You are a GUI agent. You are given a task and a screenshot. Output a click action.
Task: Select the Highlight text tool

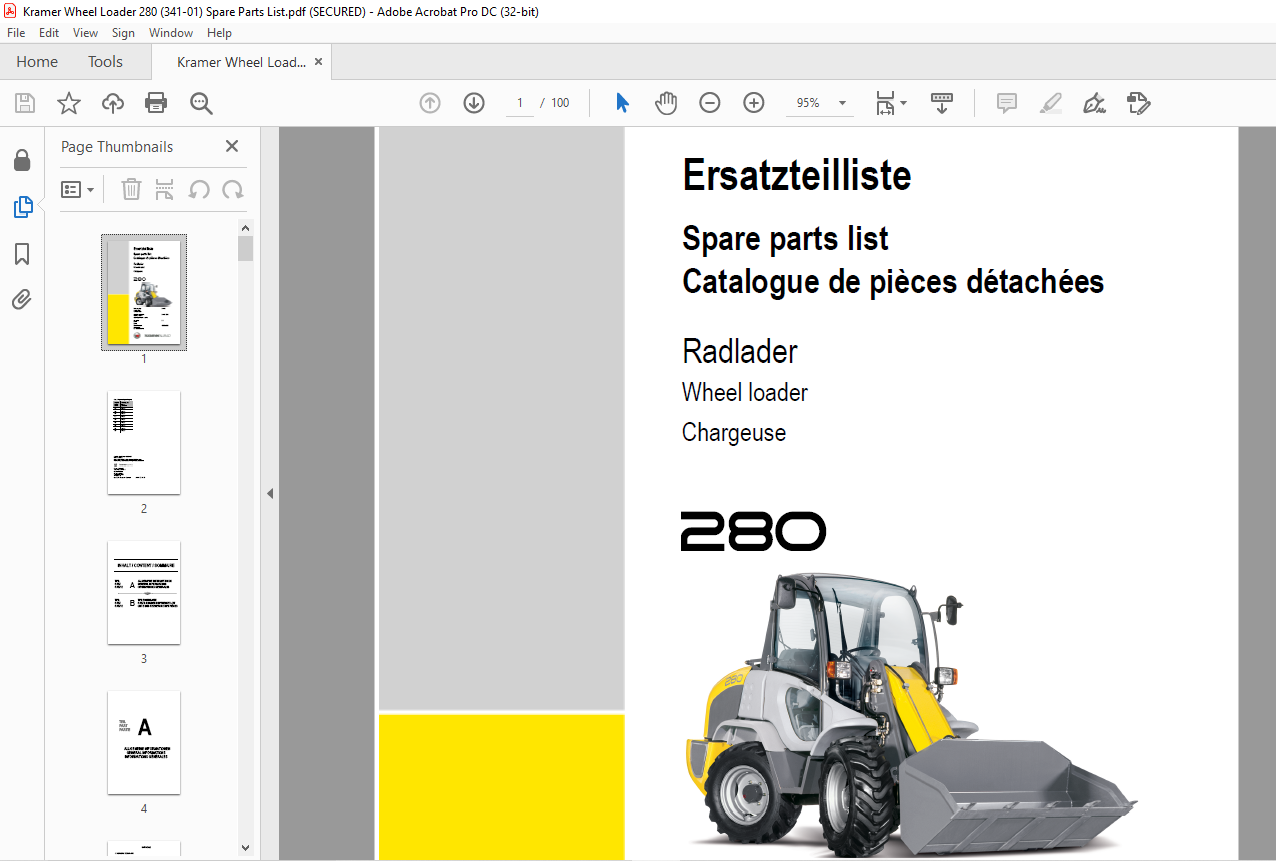1051,103
